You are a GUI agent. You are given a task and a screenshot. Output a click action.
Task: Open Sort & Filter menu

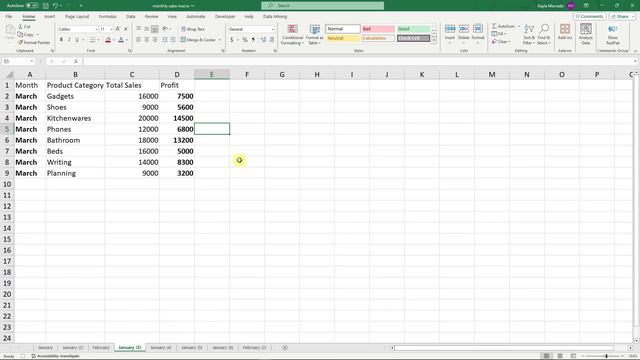pyautogui.click(x=529, y=34)
